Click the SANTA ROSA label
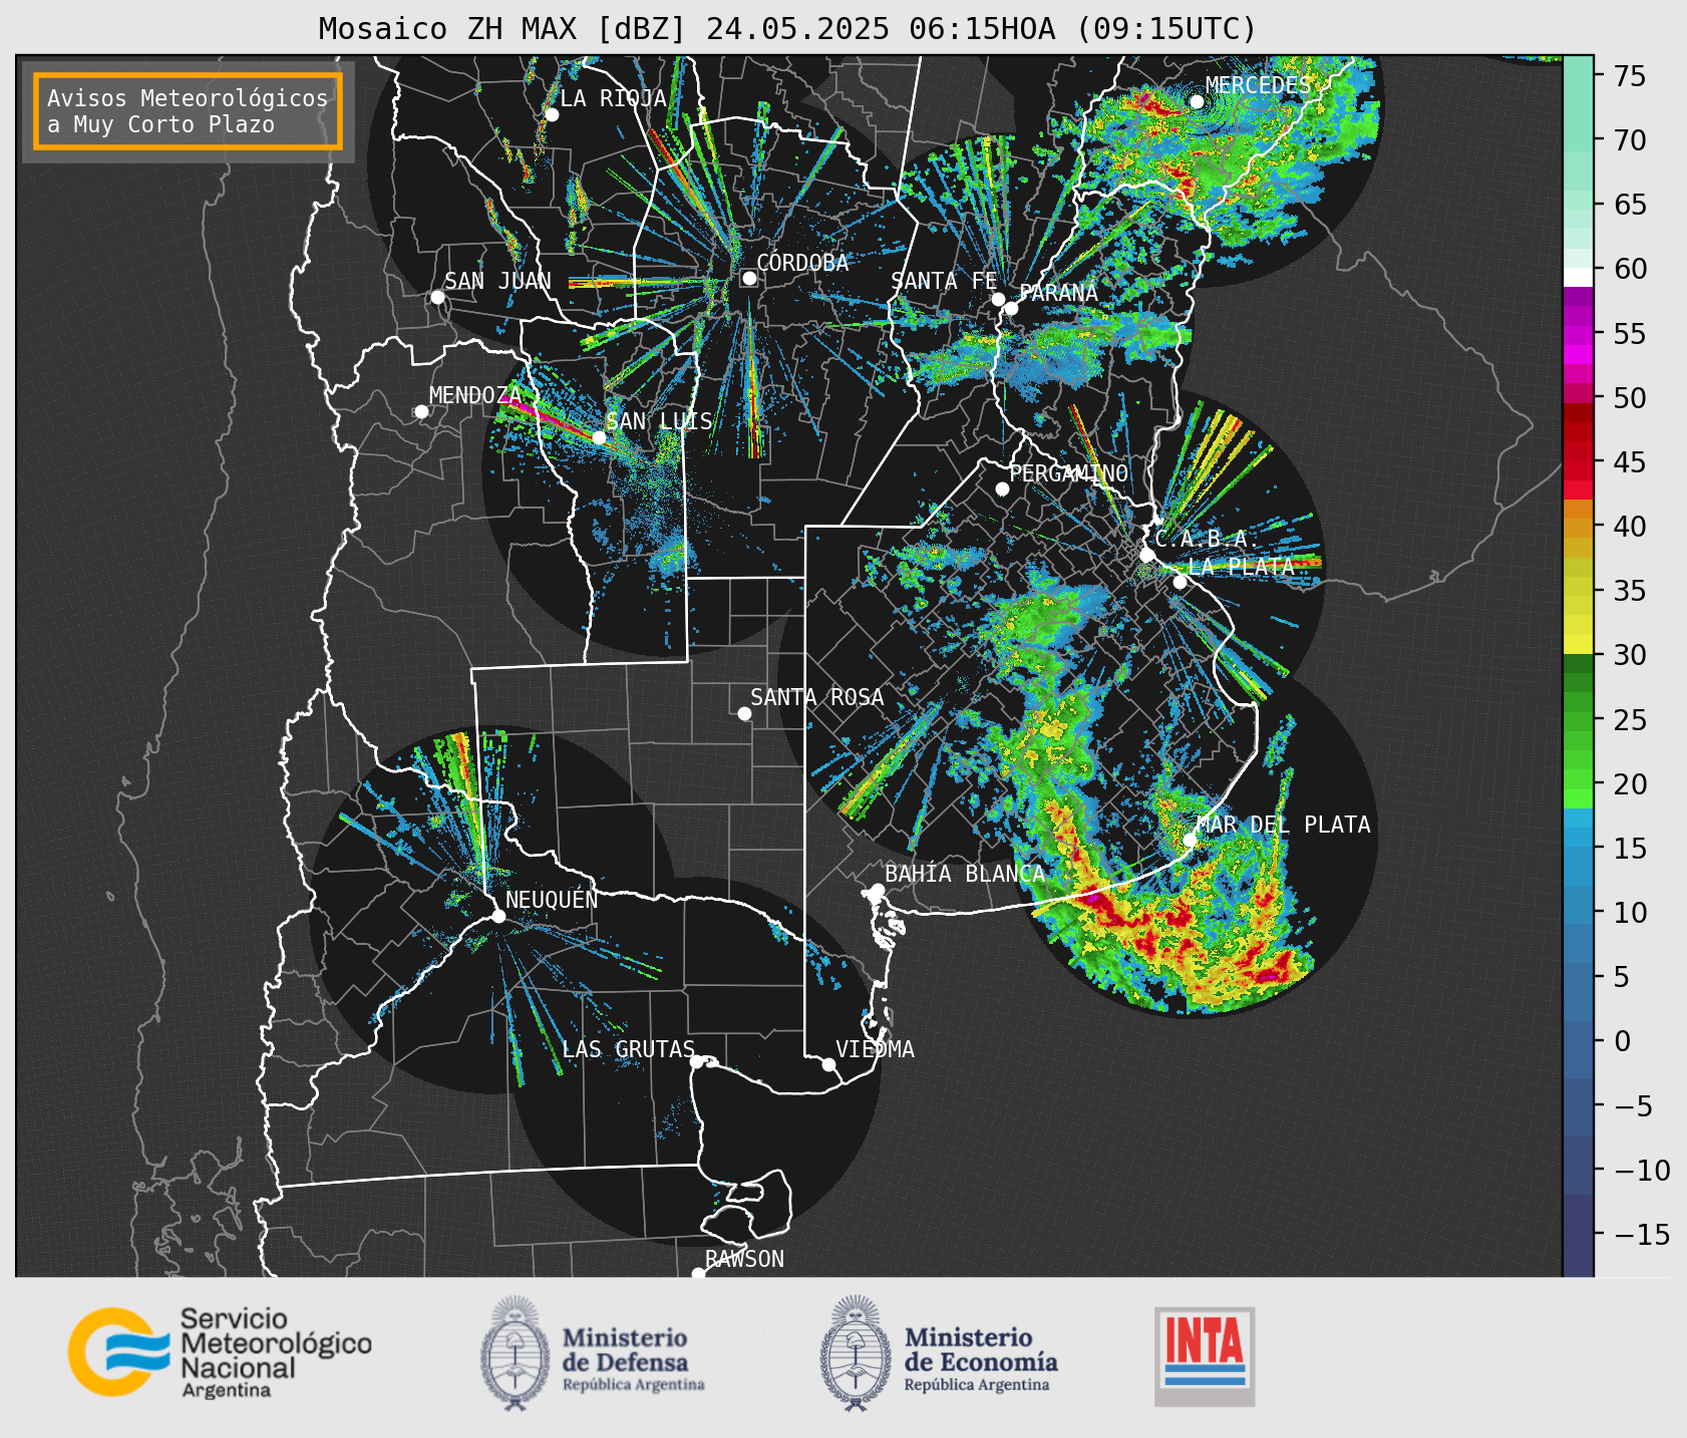This screenshot has width=1687, height=1438. point(817,697)
